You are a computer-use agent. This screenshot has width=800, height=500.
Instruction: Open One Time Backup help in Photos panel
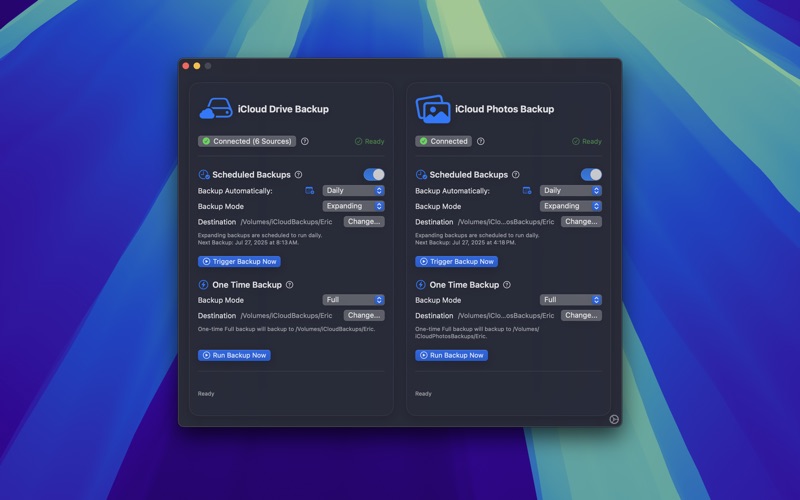tap(507, 285)
